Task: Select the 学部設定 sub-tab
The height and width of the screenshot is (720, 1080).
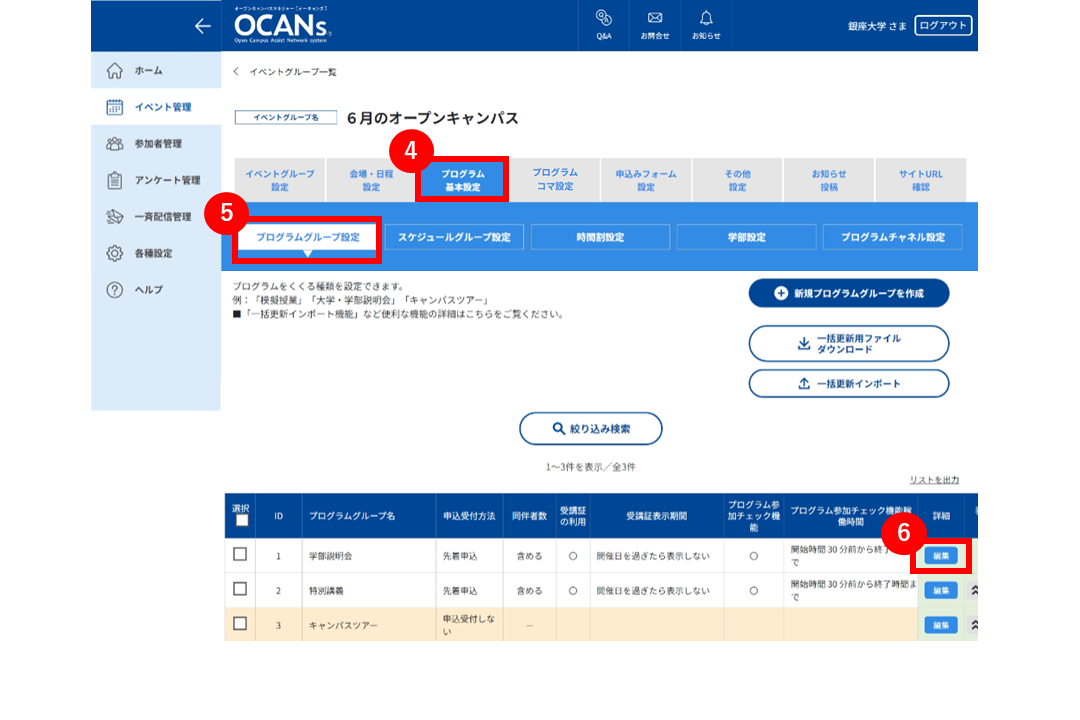Action: (747, 237)
